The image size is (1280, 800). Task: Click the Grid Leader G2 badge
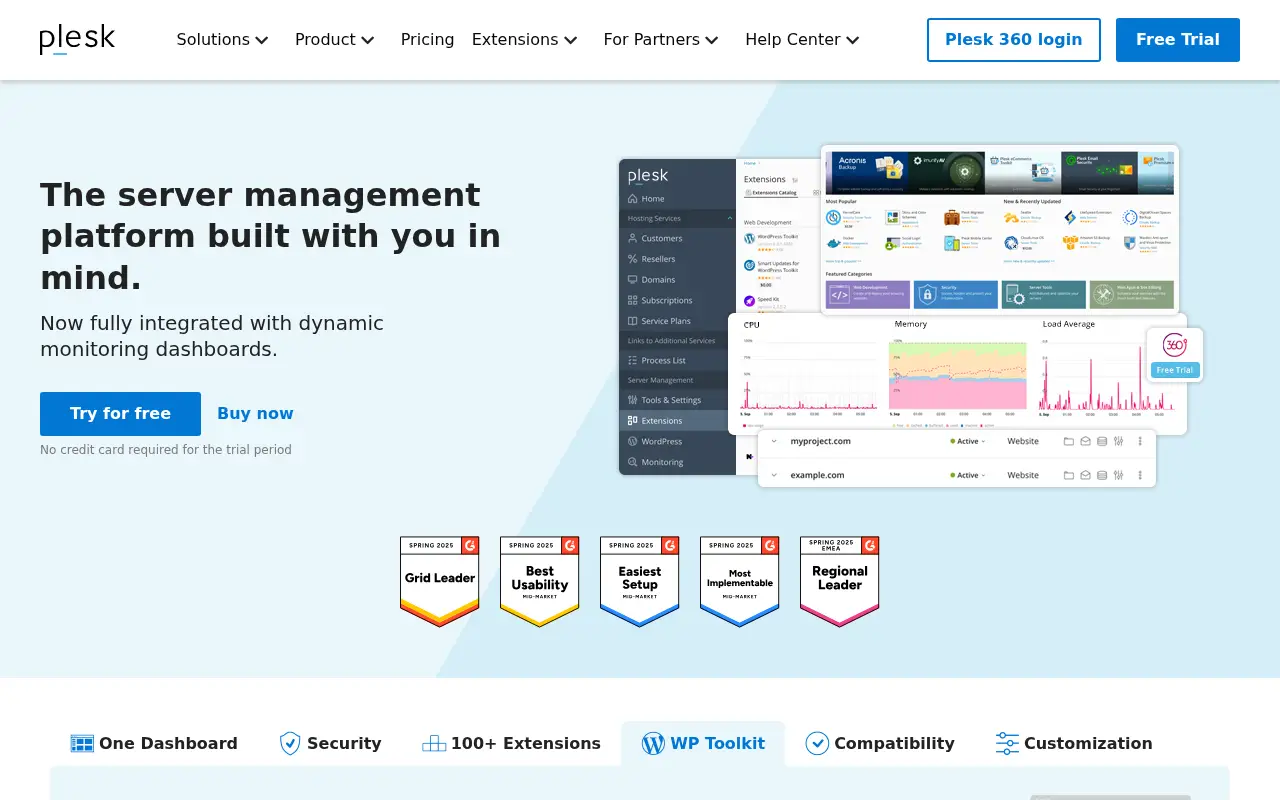440,581
